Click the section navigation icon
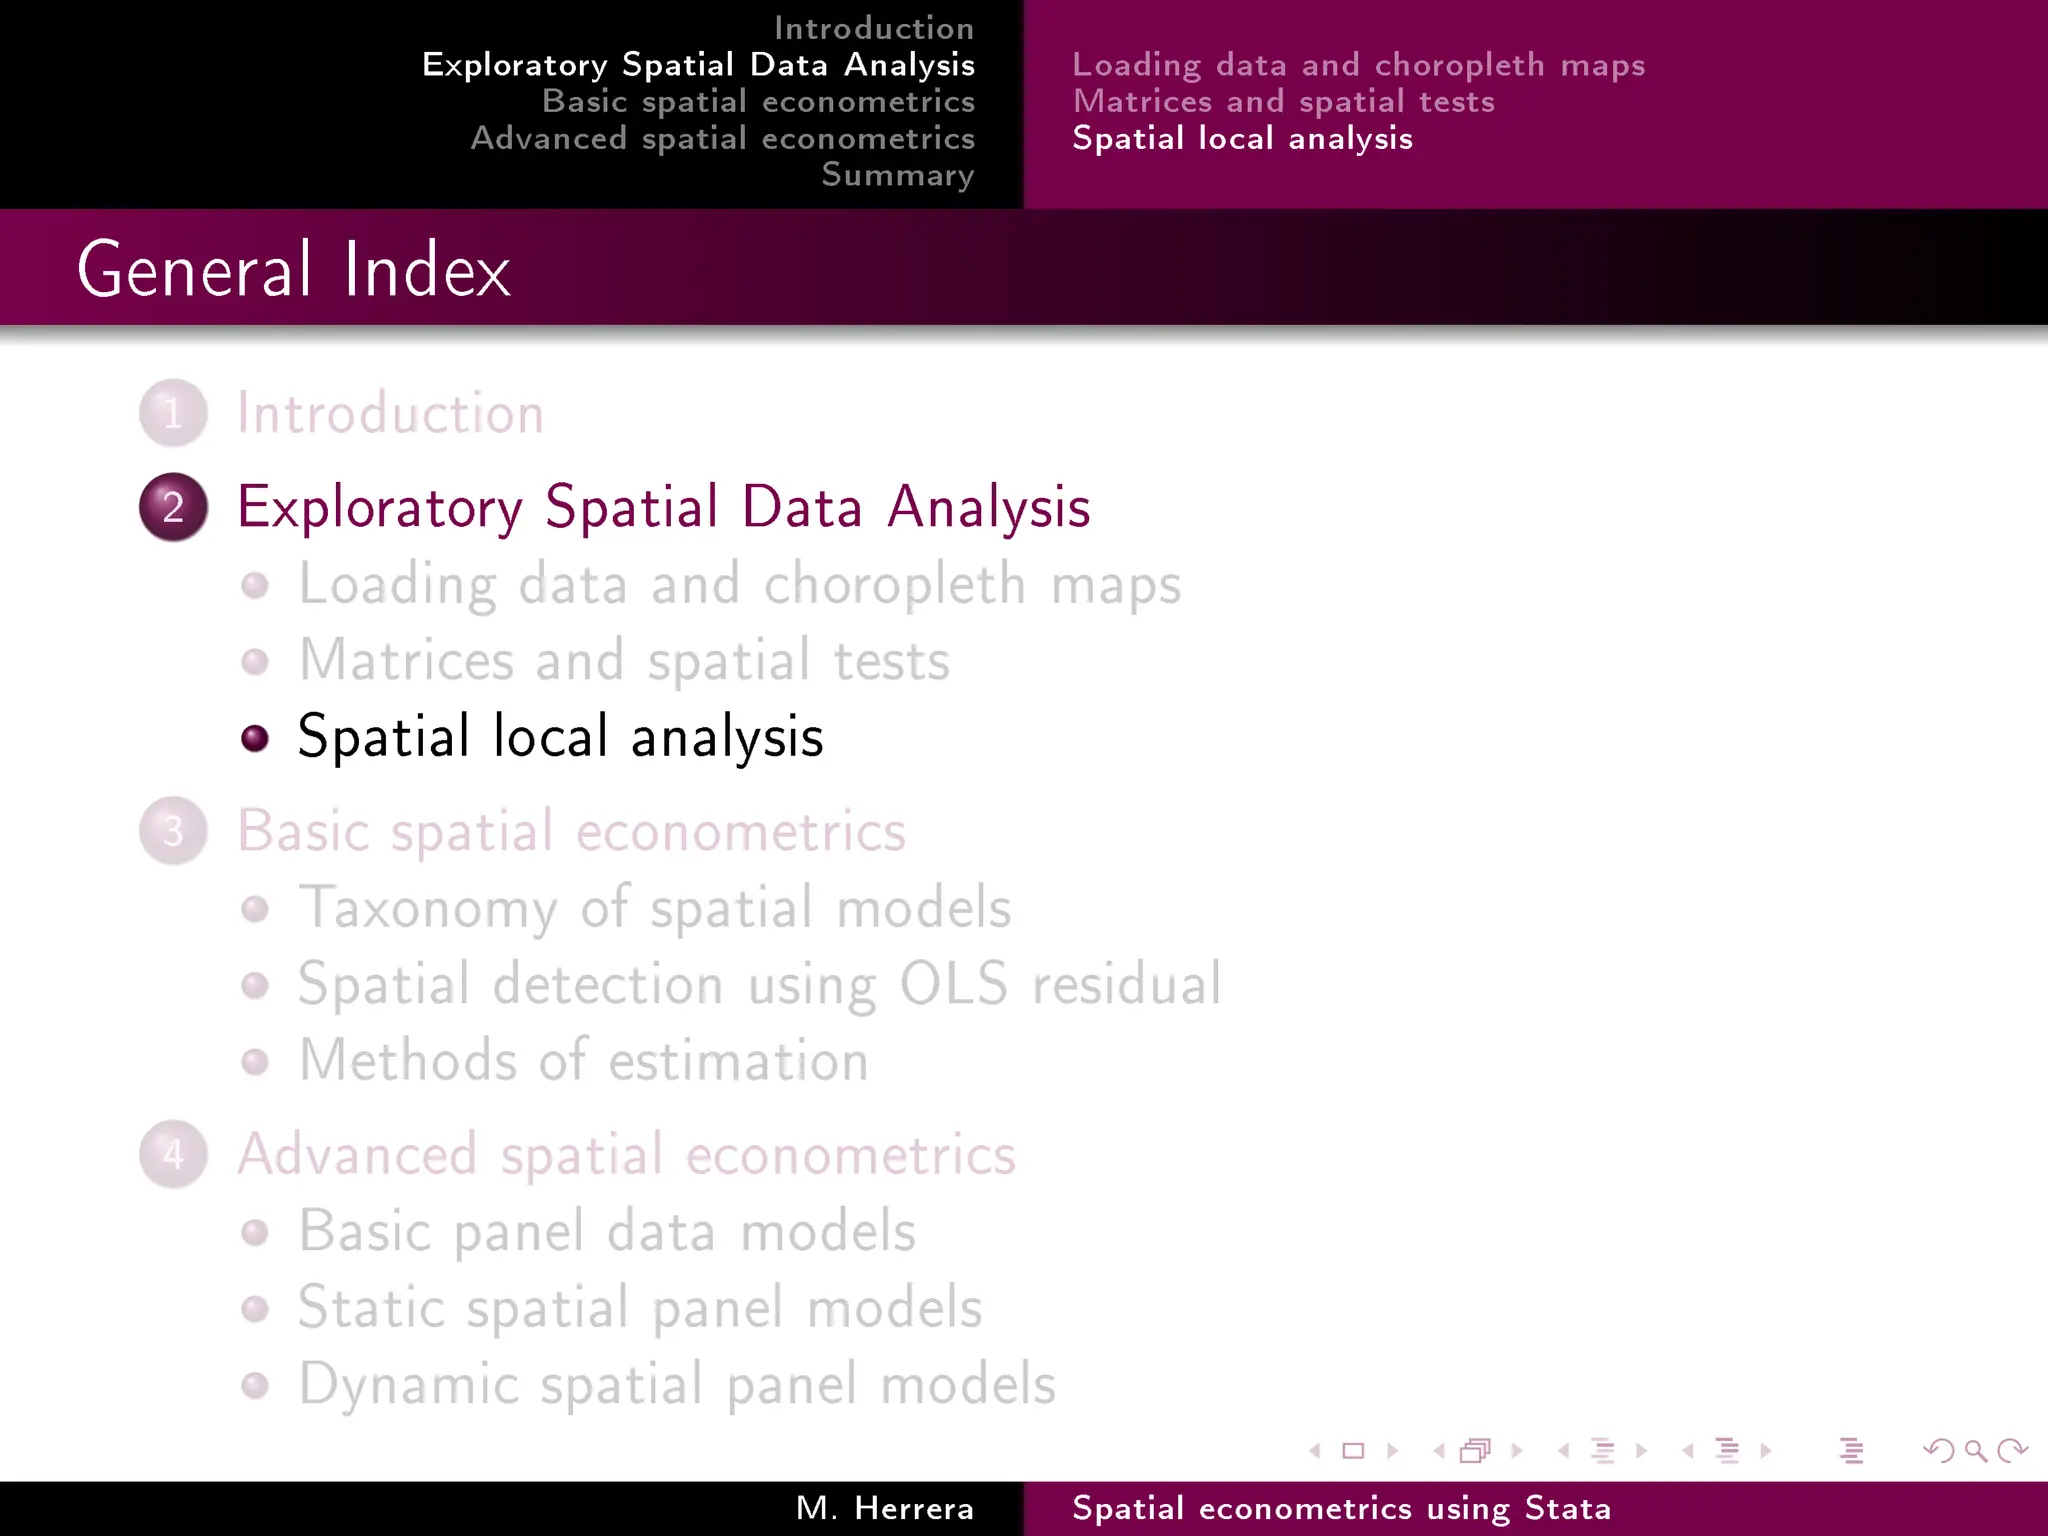The image size is (2048, 1536). click(x=1727, y=1451)
